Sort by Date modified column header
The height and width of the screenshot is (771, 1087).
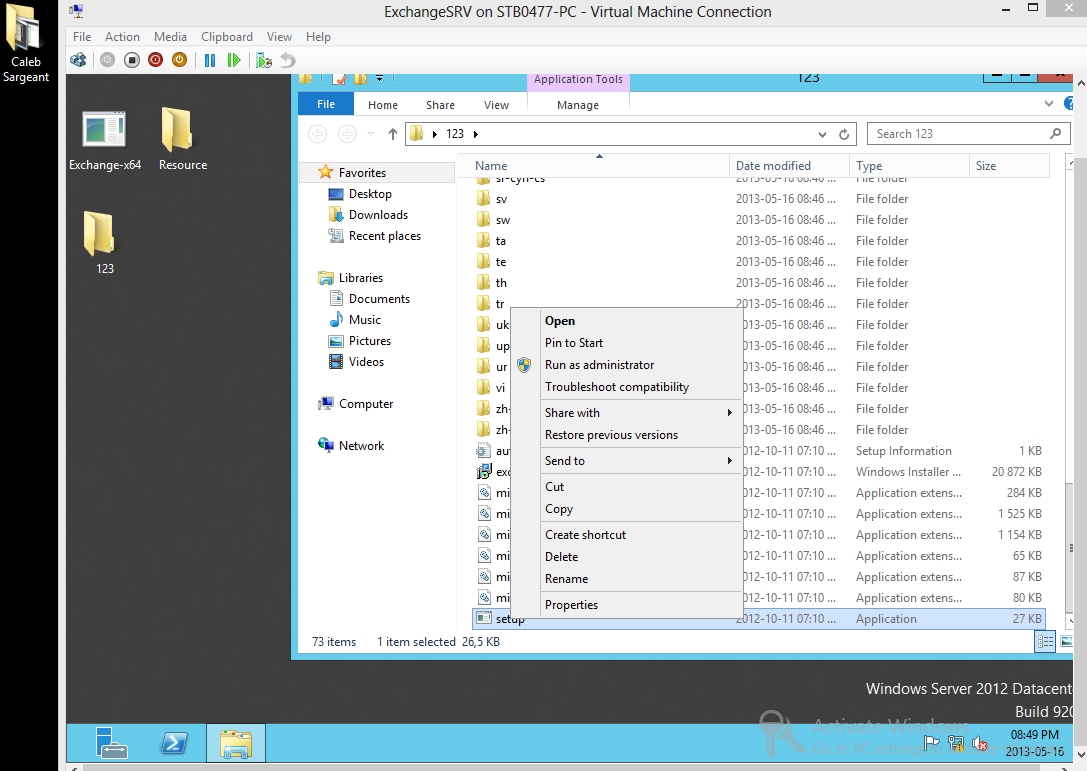tap(789, 166)
